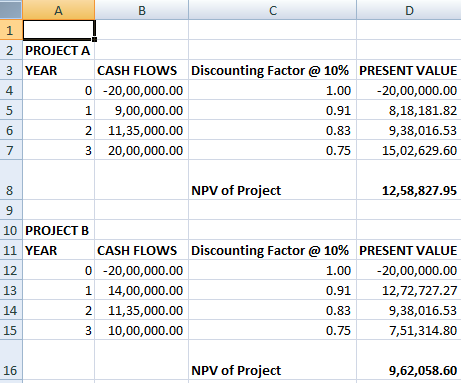Click PRESENT VALUE header in row 11
Screen dimensions: 461x383
[x=409, y=250]
